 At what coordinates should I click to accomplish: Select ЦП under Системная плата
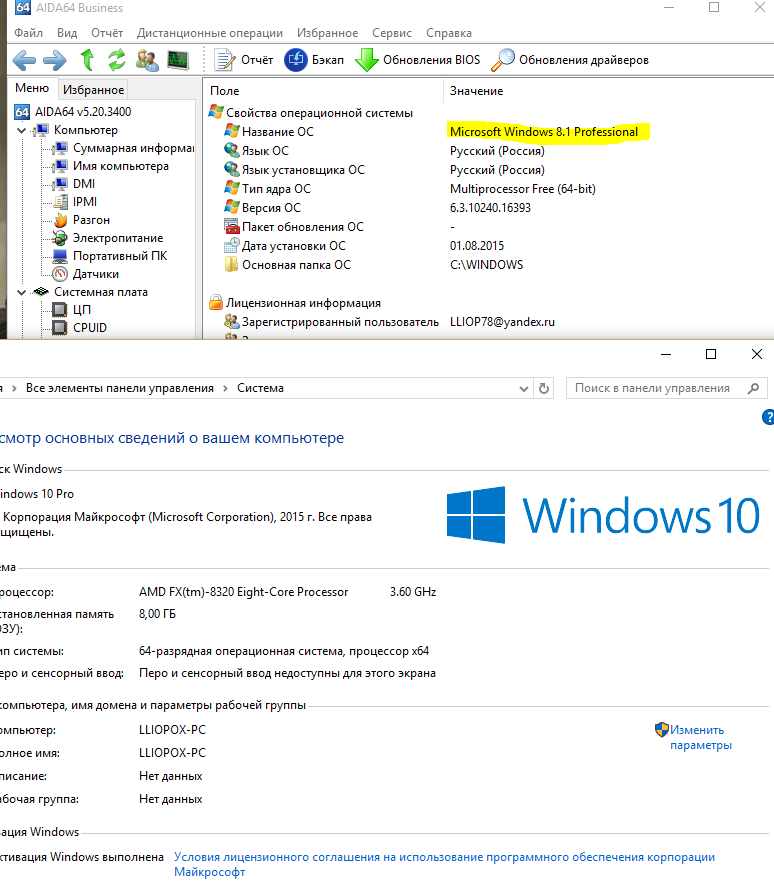click(72, 310)
